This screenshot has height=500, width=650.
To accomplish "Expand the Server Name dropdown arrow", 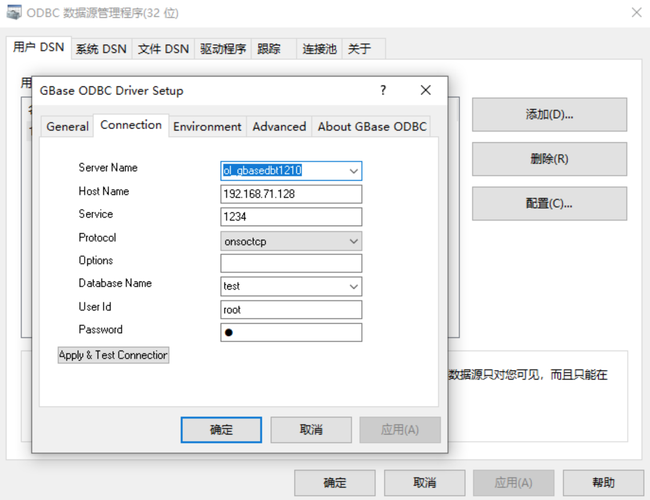I will pyautogui.click(x=354, y=171).
